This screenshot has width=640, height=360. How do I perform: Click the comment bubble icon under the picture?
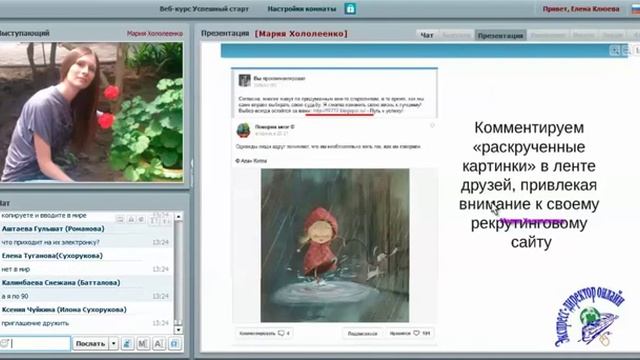click(x=281, y=333)
